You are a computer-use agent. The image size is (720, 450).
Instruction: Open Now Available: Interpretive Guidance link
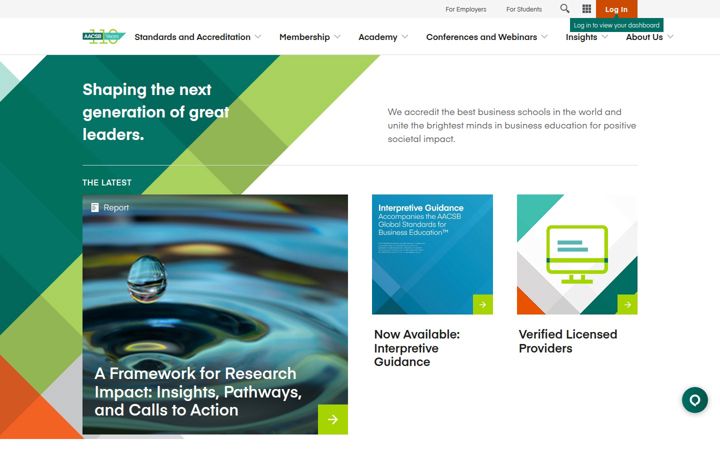pyautogui.click(x=417, y=348)
